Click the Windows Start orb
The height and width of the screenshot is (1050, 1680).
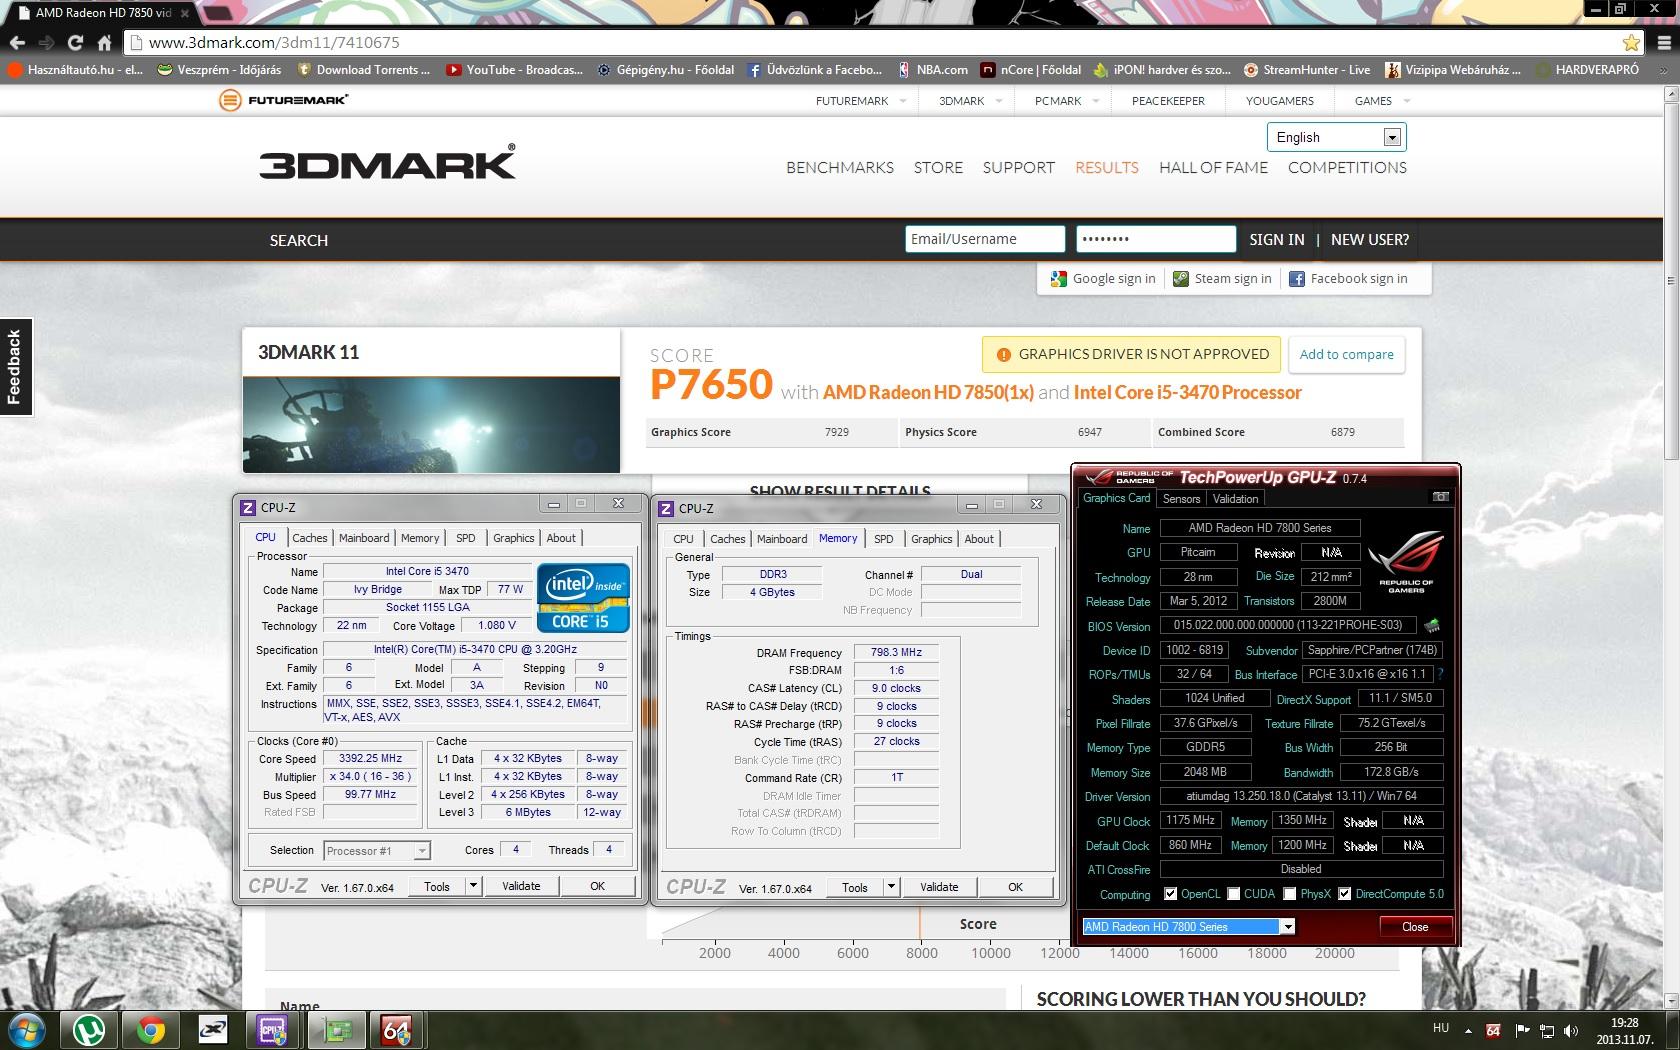click(x=27, y=1029)
